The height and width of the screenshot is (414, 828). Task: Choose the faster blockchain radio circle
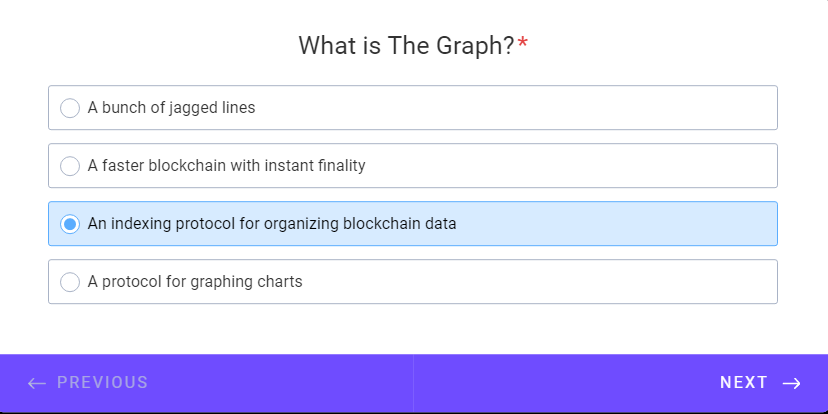pyautogui.click(x=70, y=166)
